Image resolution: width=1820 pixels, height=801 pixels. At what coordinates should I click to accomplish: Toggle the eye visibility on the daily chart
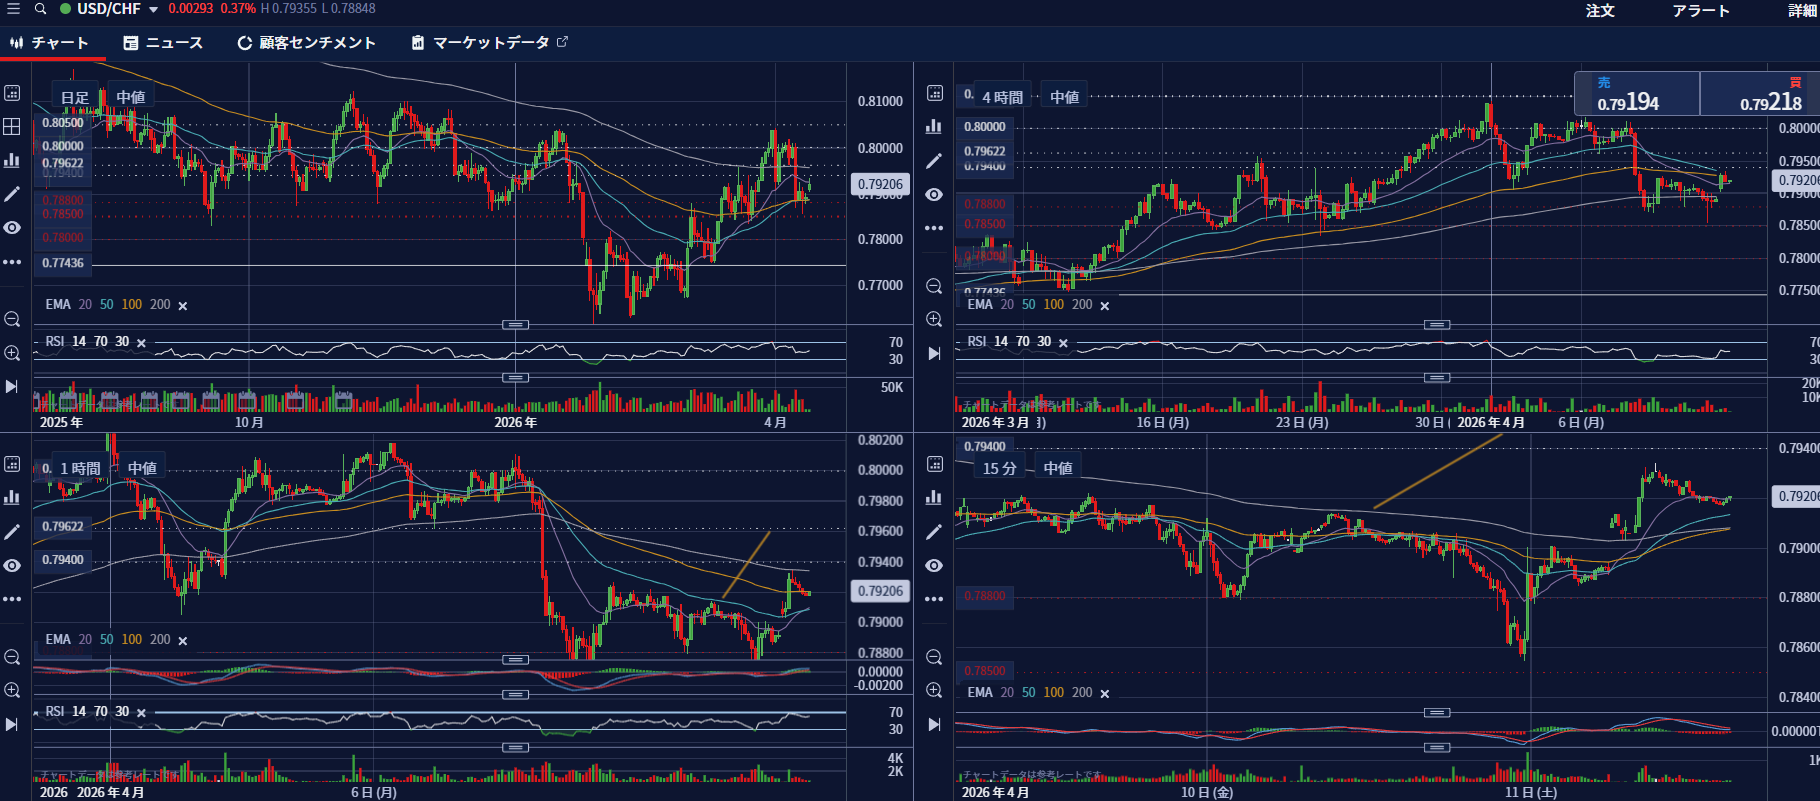tap(12, 228)
